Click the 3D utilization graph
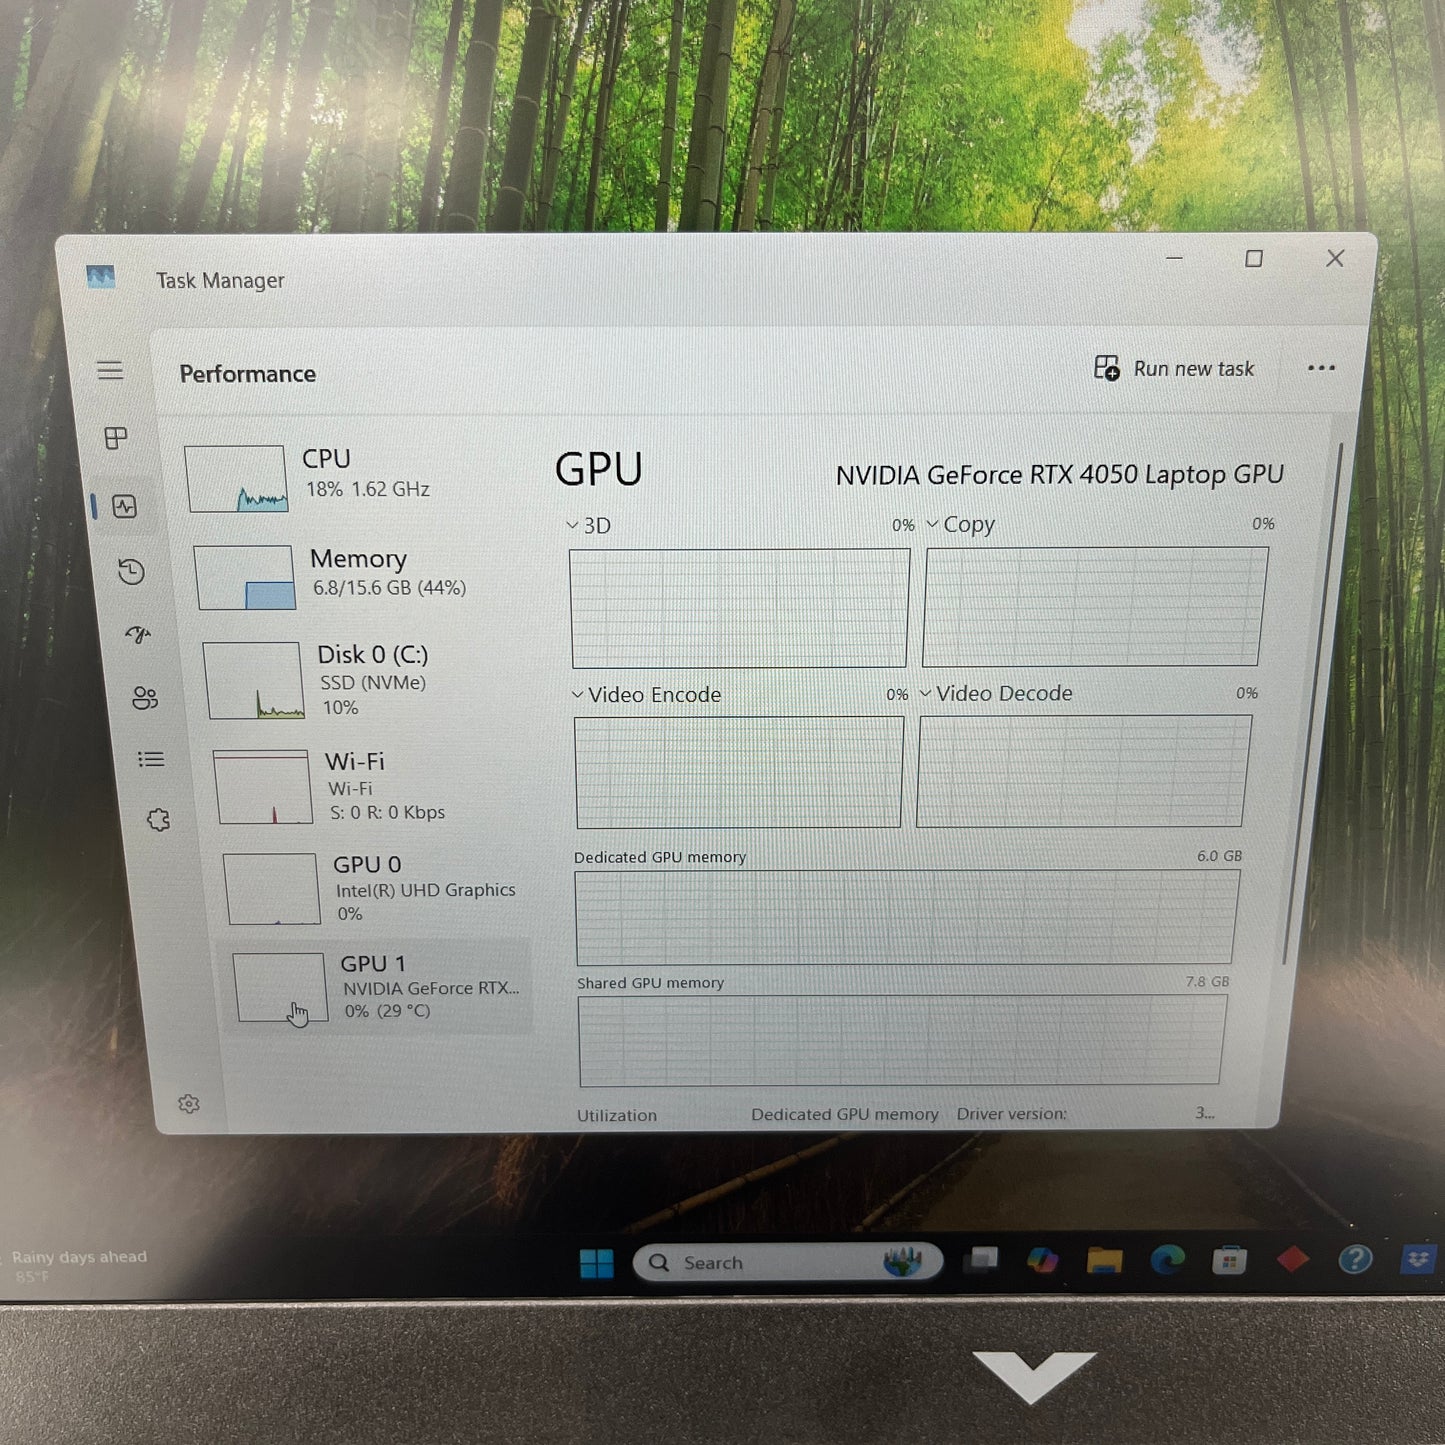This screenshot has height=1445, width=1445. [740, 608]
